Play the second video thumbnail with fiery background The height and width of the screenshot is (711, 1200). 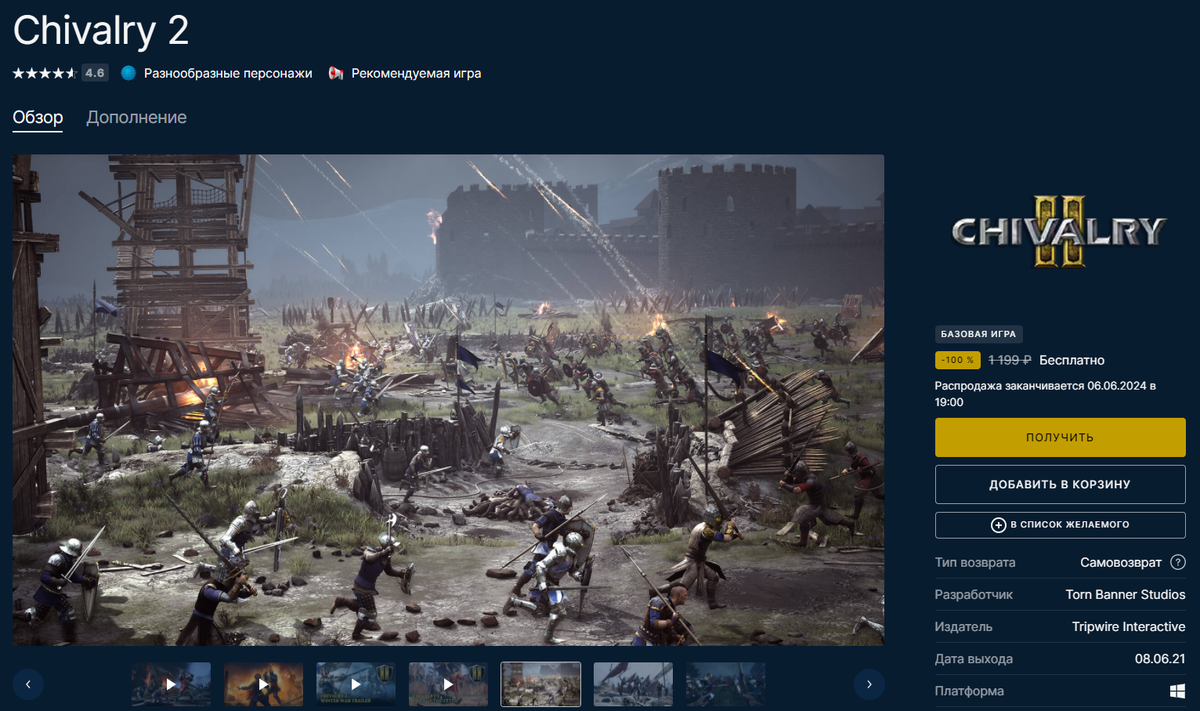point(264,685)
